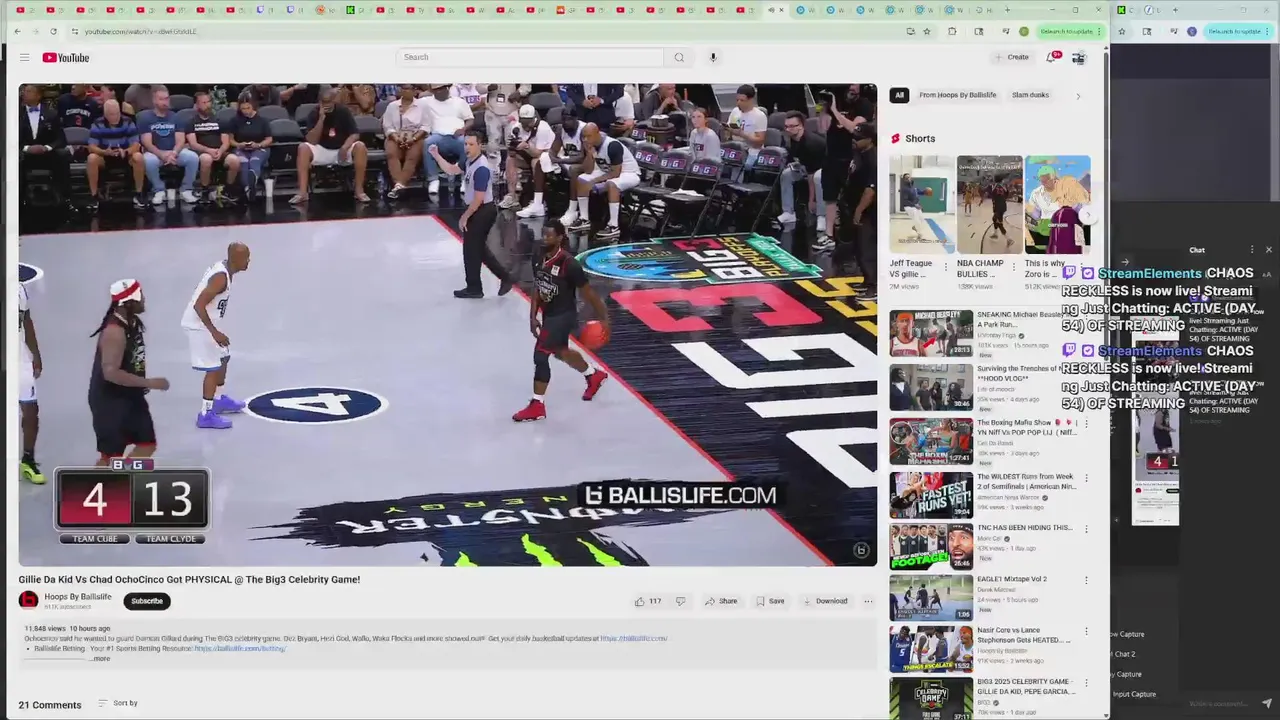
Task: Bookmark page with the star icon
Action: [x=927, y=31]
